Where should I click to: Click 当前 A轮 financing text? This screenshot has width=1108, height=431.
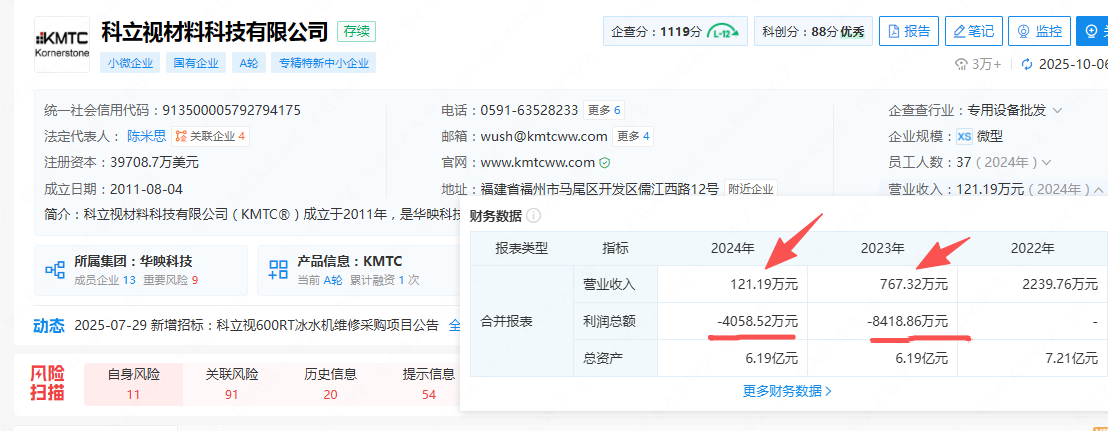[320, 280]
